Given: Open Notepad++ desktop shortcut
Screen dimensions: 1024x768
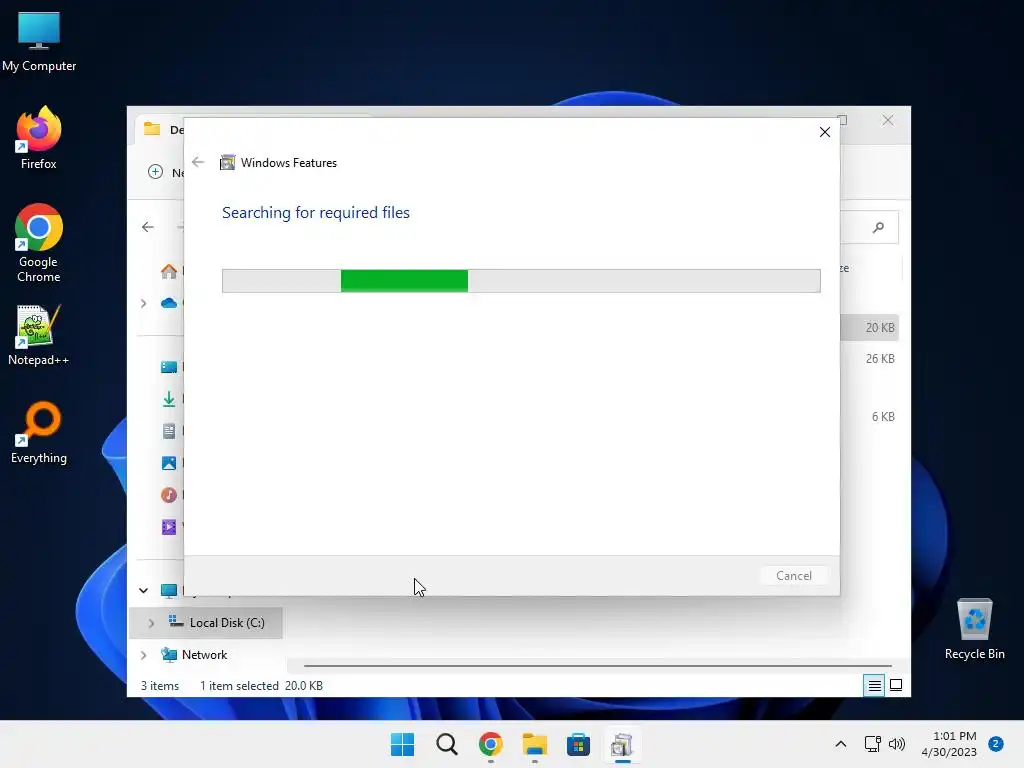Looking at the screenshot, I should click(x=39, y=335).
